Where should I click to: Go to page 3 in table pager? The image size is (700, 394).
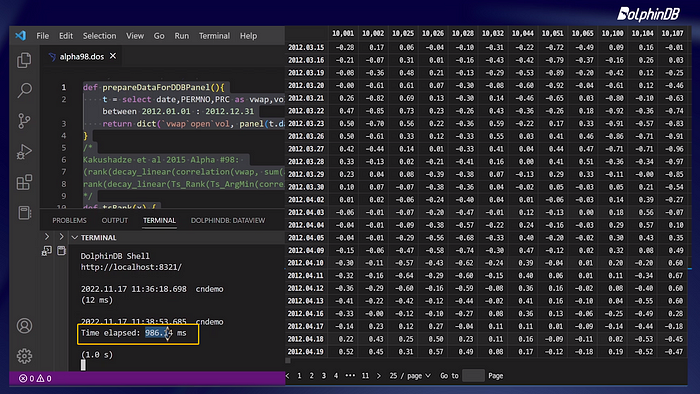click(324, 376)
